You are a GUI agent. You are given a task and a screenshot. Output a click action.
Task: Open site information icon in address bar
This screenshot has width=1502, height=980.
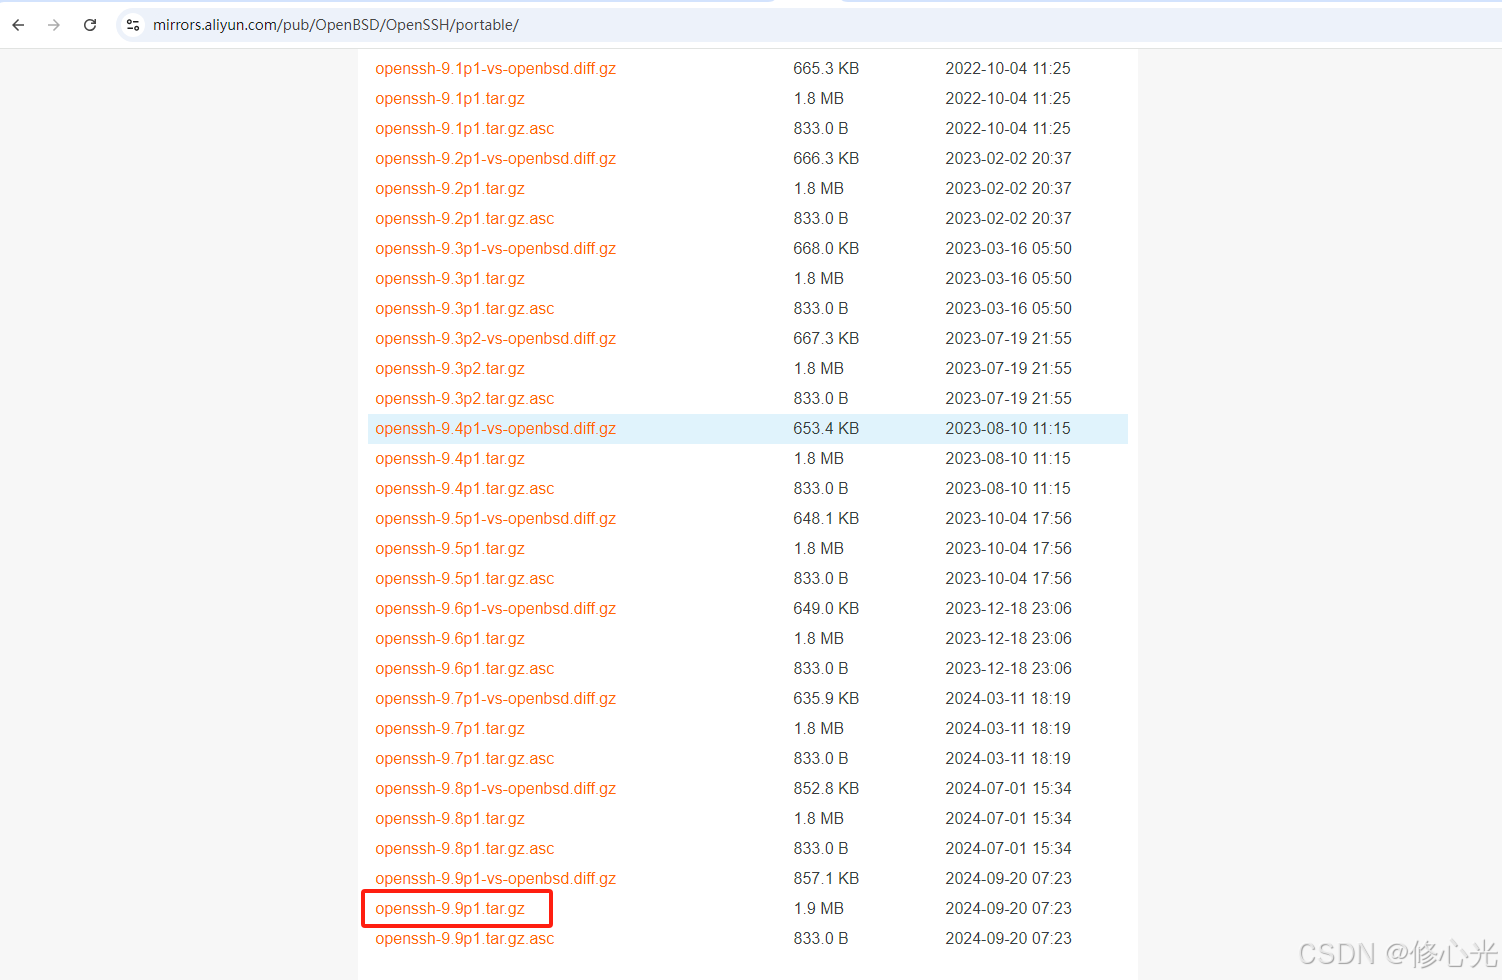click(x=133, y=25)
